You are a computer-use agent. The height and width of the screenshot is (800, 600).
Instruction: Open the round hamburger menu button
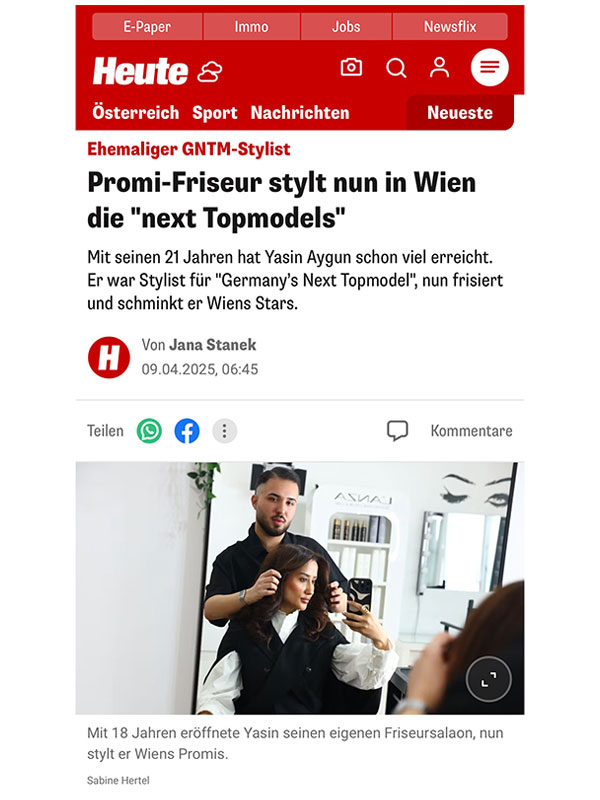[x=489, y=67]
